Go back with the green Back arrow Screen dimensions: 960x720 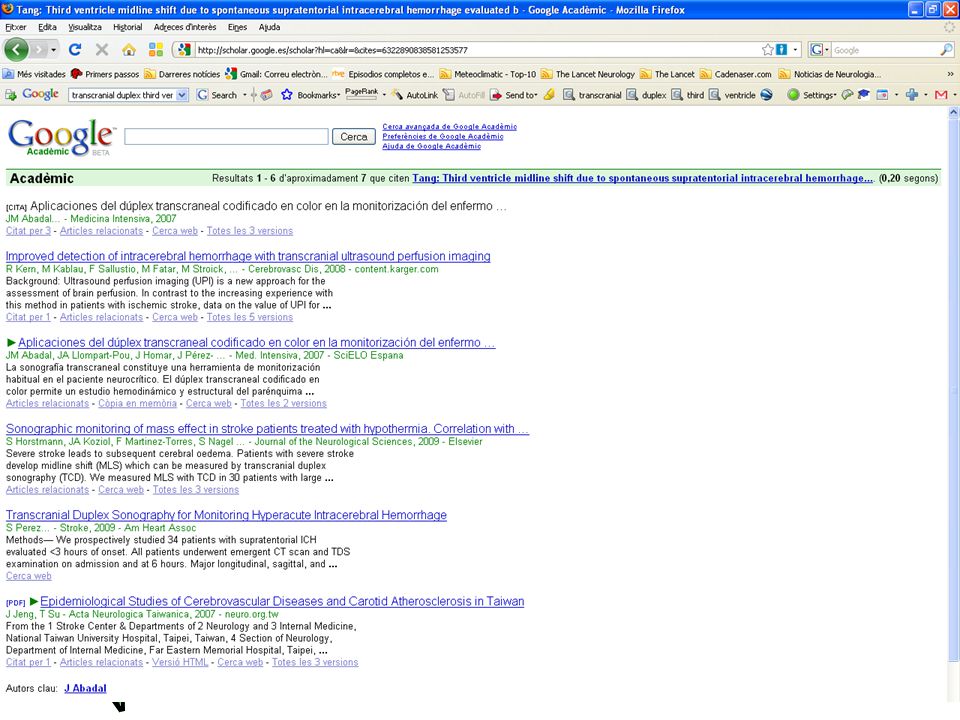tap(16, 50)
